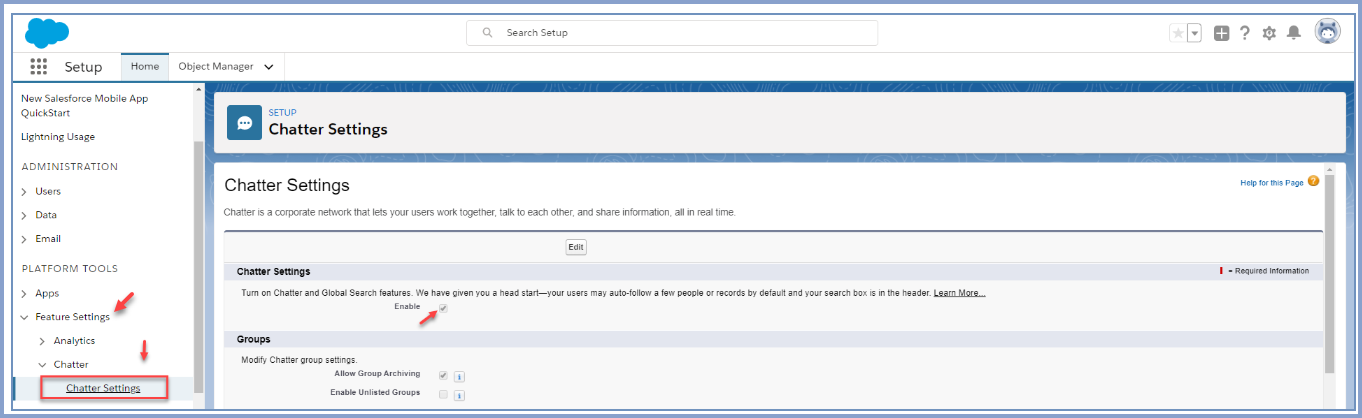This screenshot has width=1362, height=418.
Task: Toggle the Allow Group Archiving checkbox
Action: [x=443, y=375]
